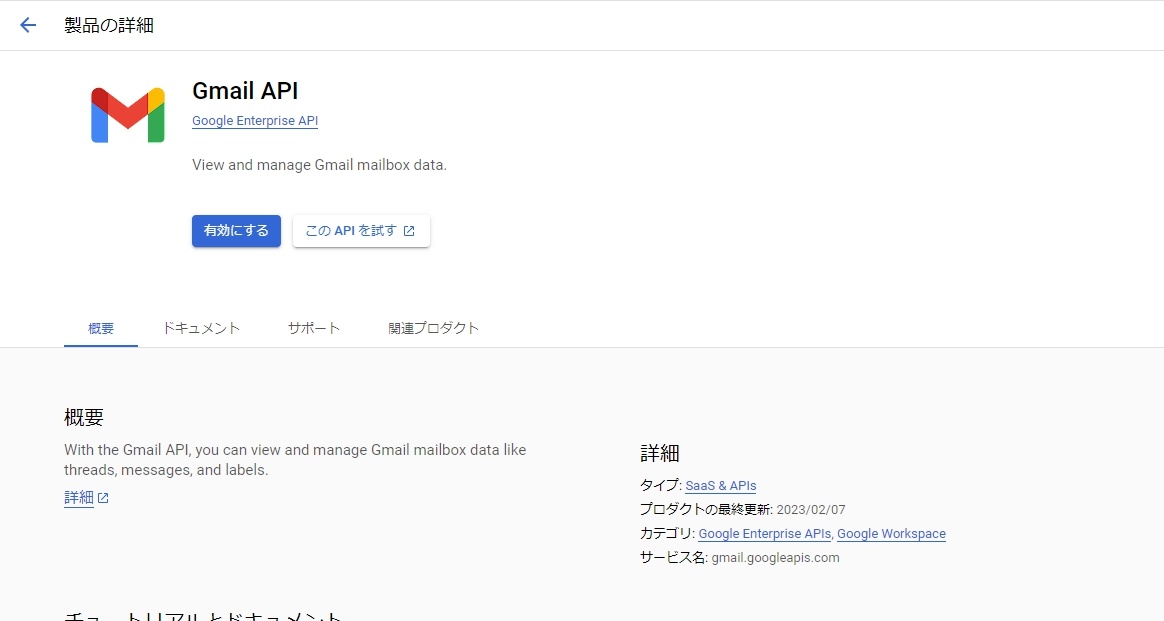Image resolution: width=1164 pixels, height=621 pixels.
Task: Click the 概要 section heading
Action: 84,417
